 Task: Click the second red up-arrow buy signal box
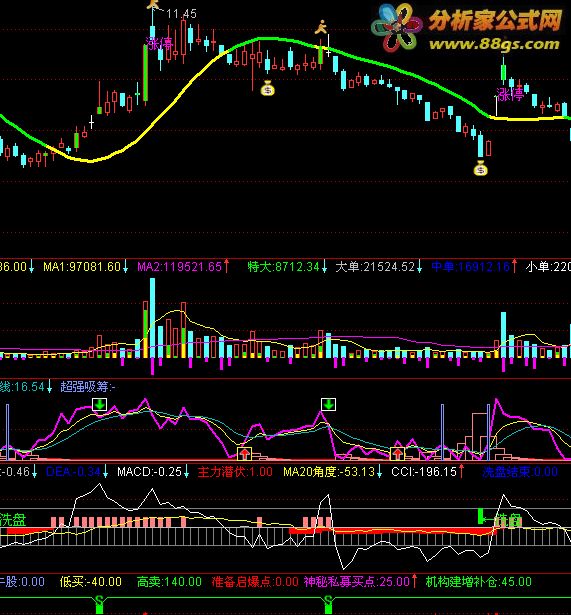pos(398,453)
